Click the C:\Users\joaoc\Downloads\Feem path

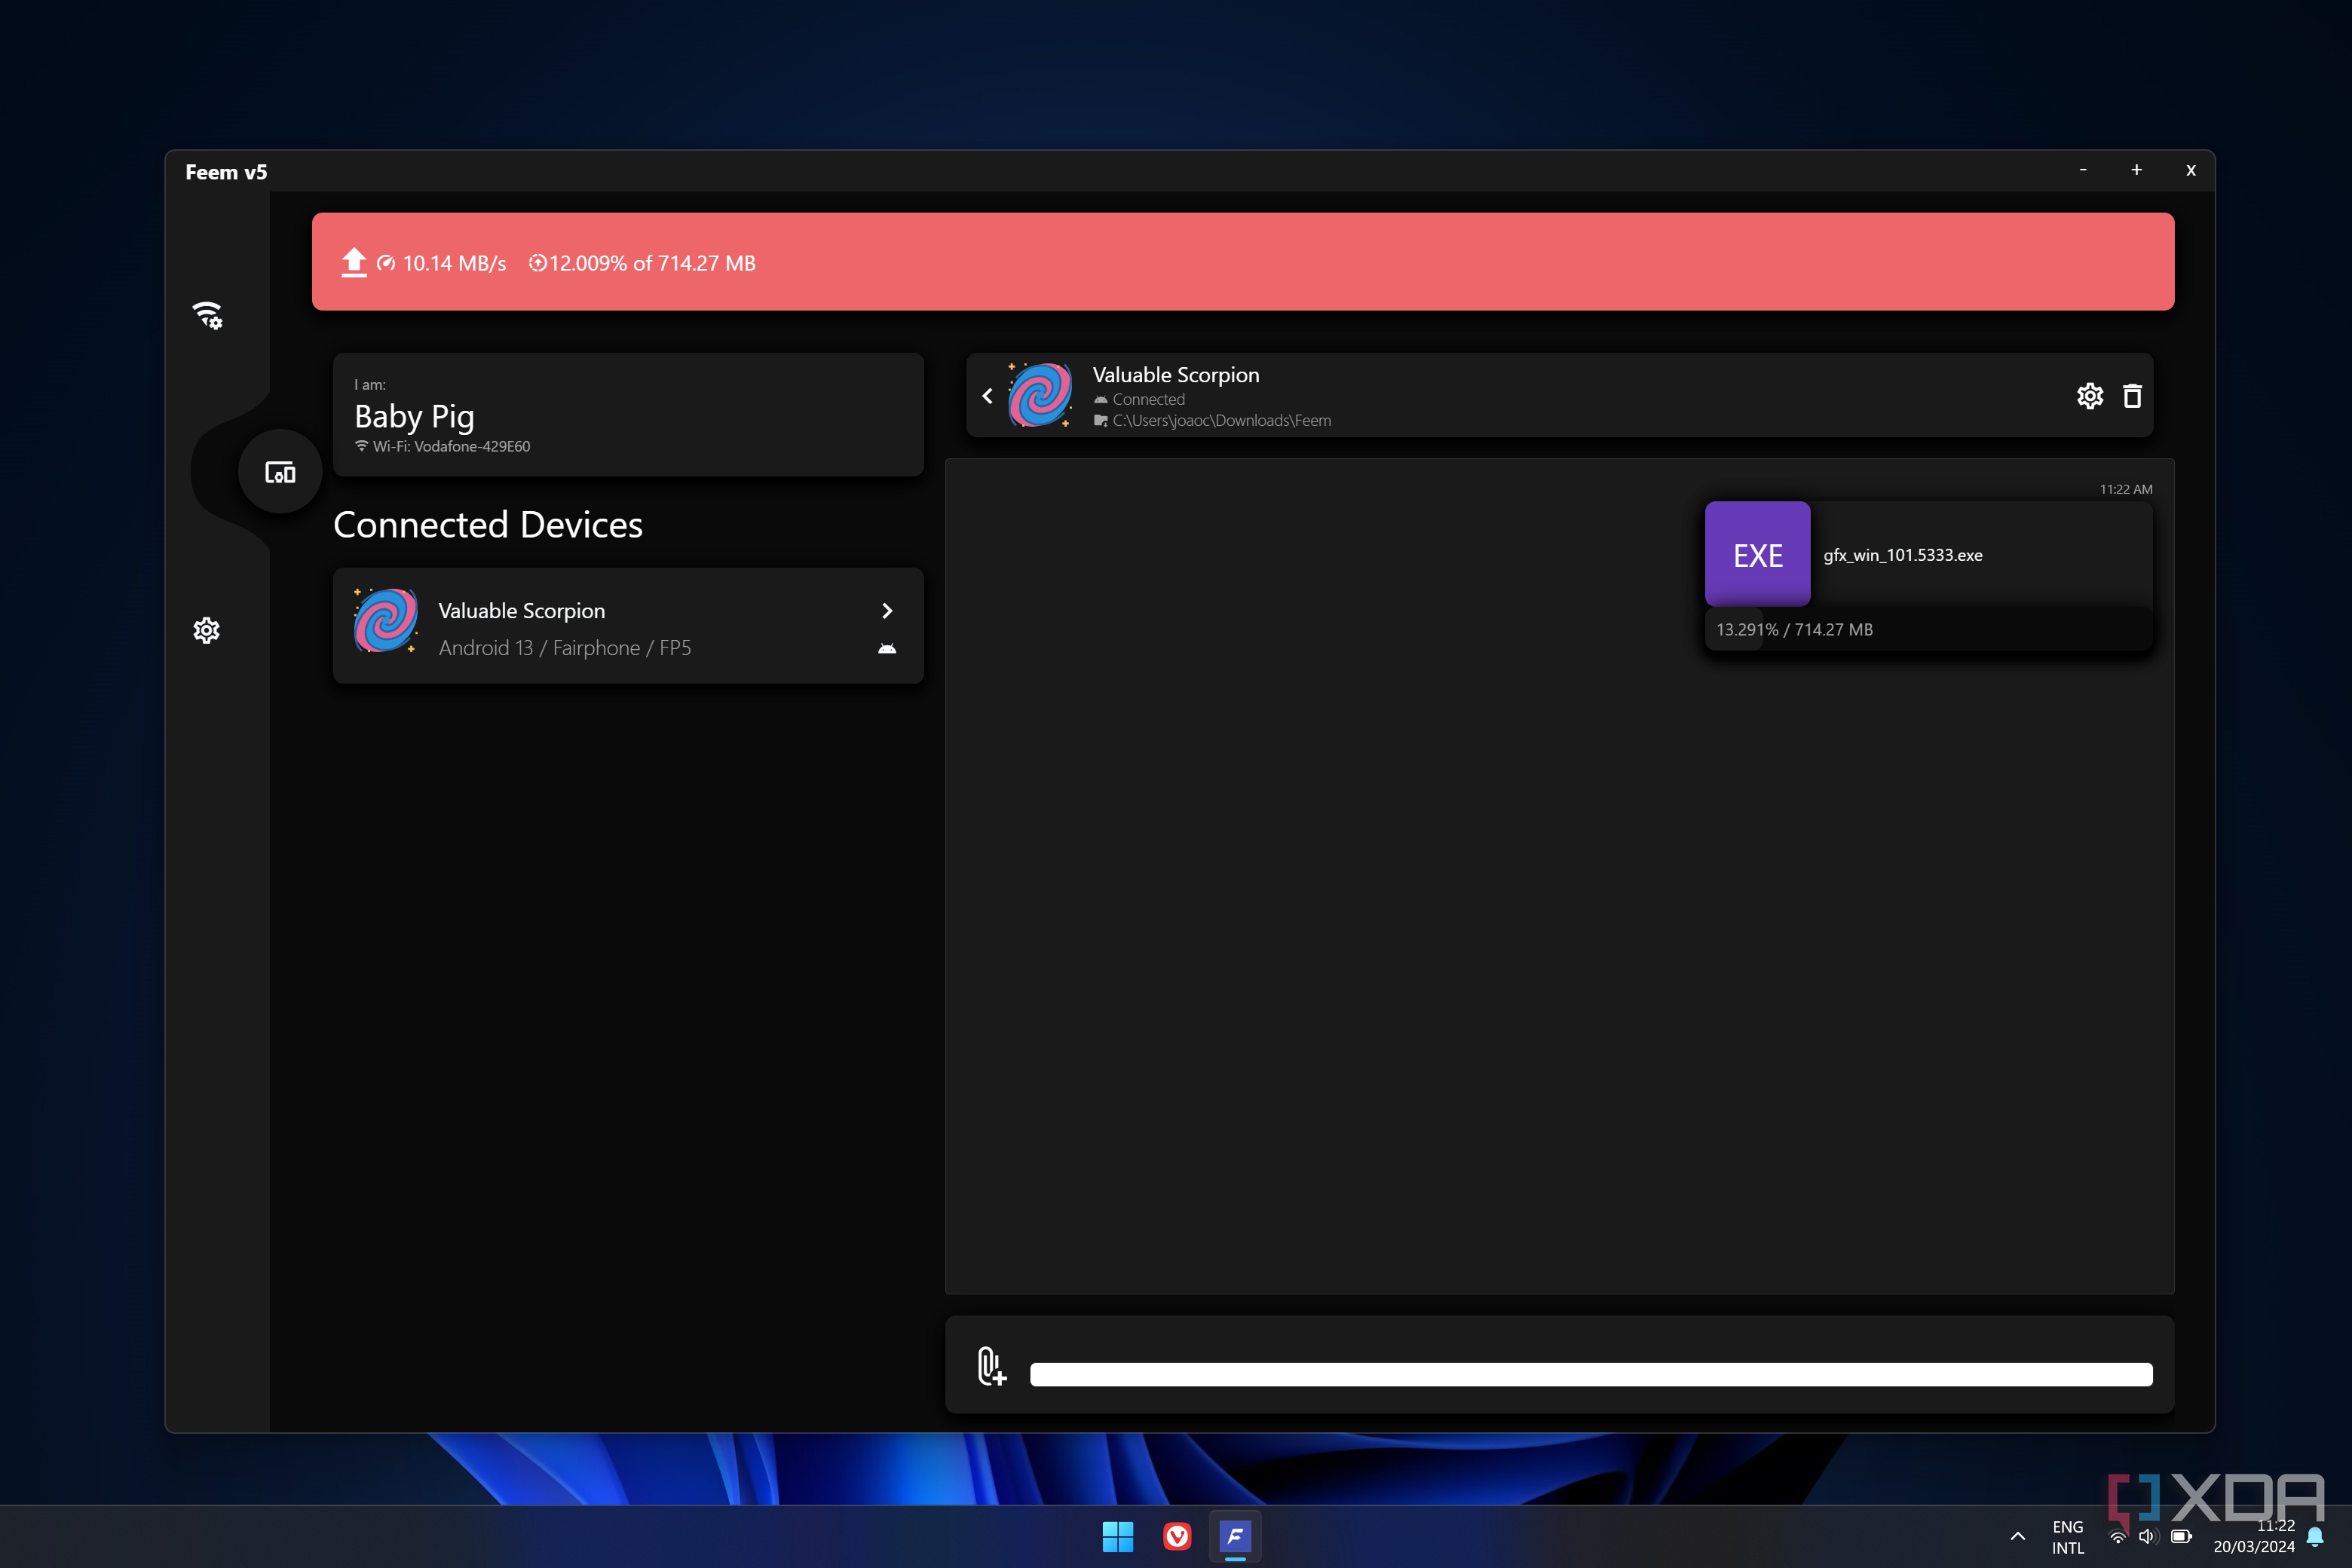pyautogui.click(x=1221, y=421)
